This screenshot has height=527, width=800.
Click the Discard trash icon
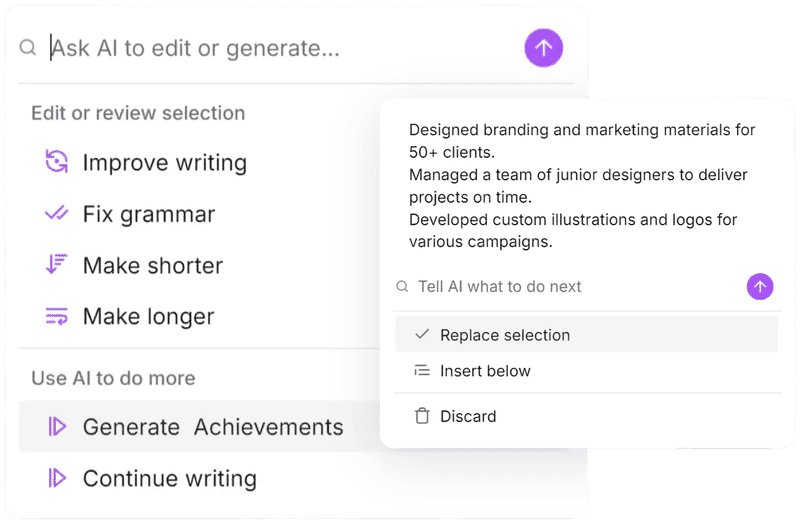point(422,416)
